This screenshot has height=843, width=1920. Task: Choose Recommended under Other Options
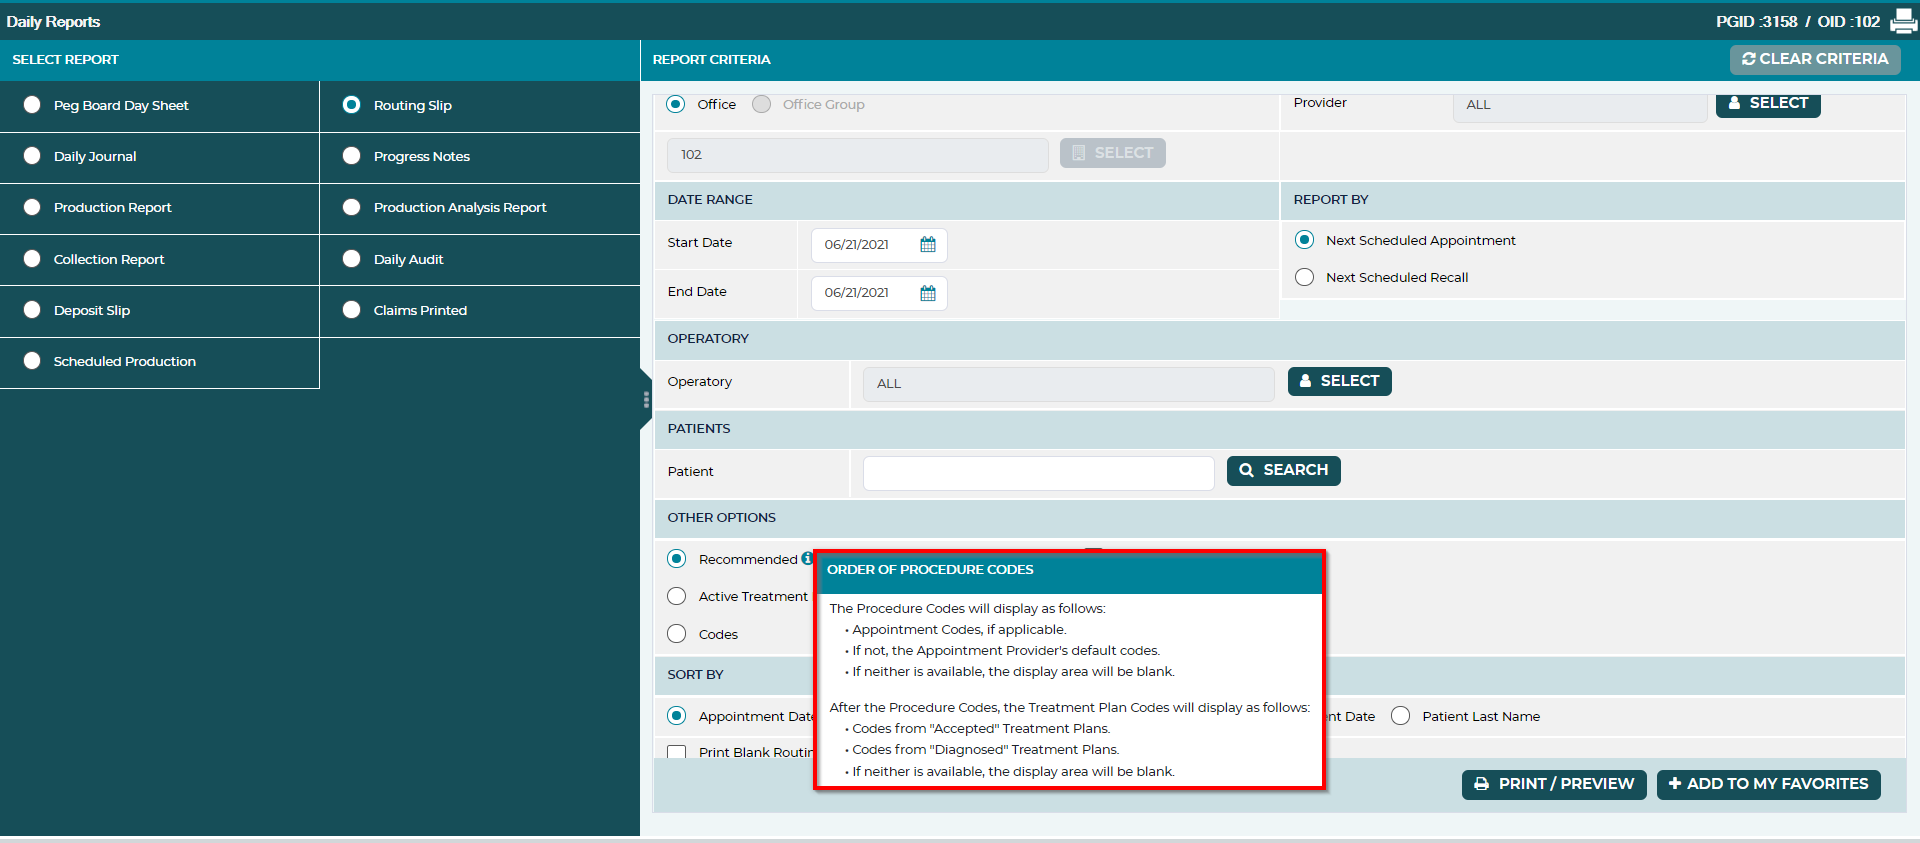(677, 558)
